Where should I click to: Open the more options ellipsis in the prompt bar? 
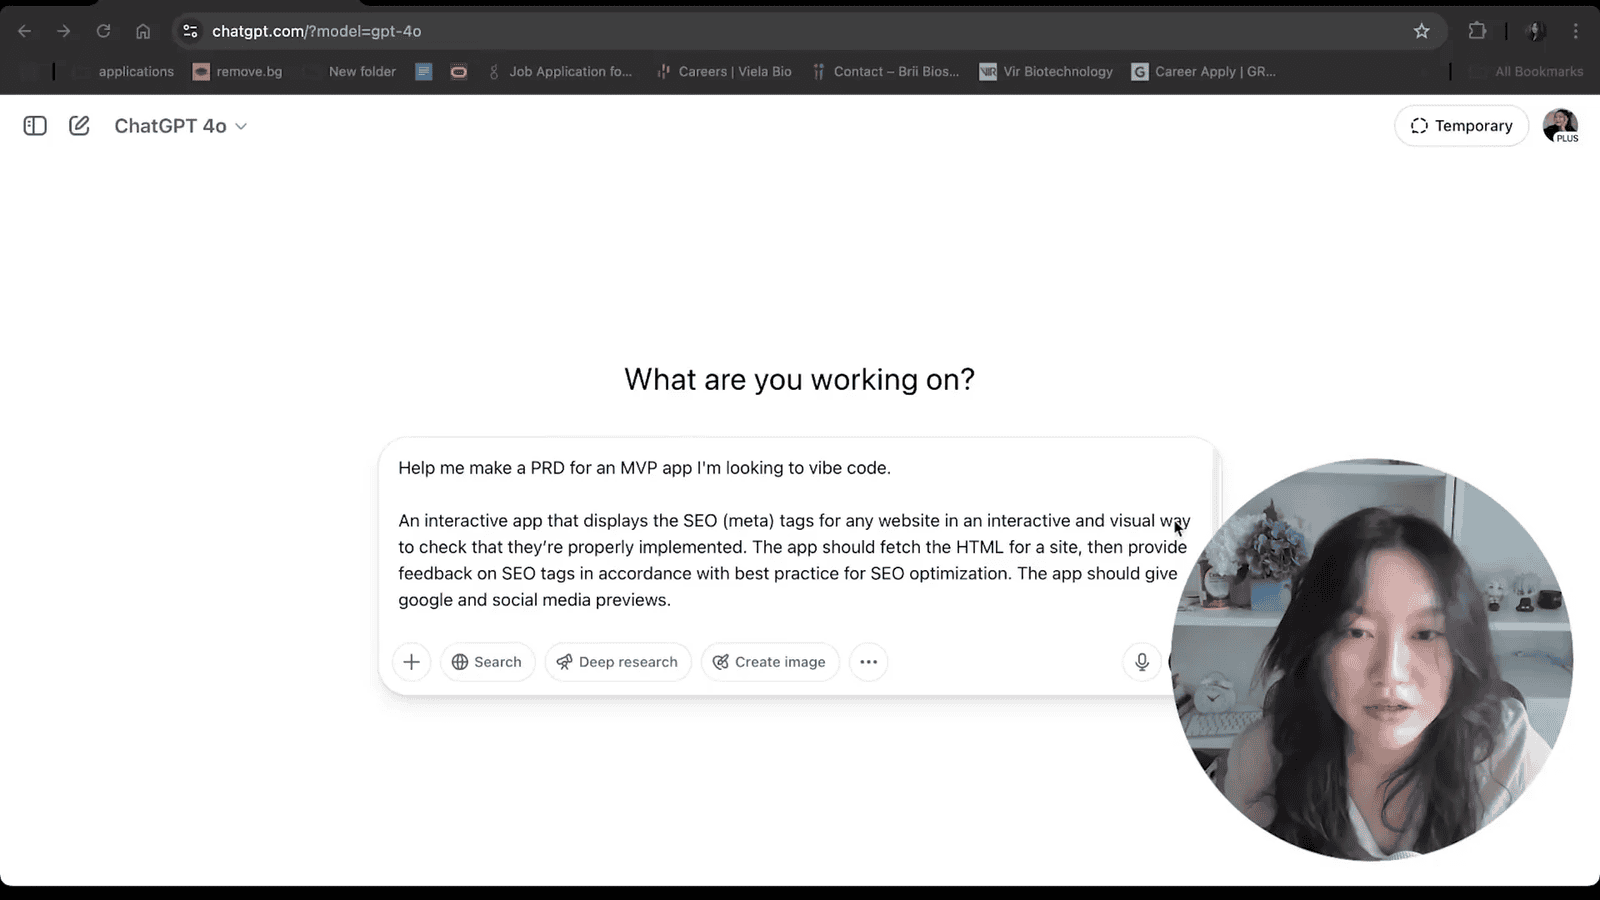click(868, 662)
